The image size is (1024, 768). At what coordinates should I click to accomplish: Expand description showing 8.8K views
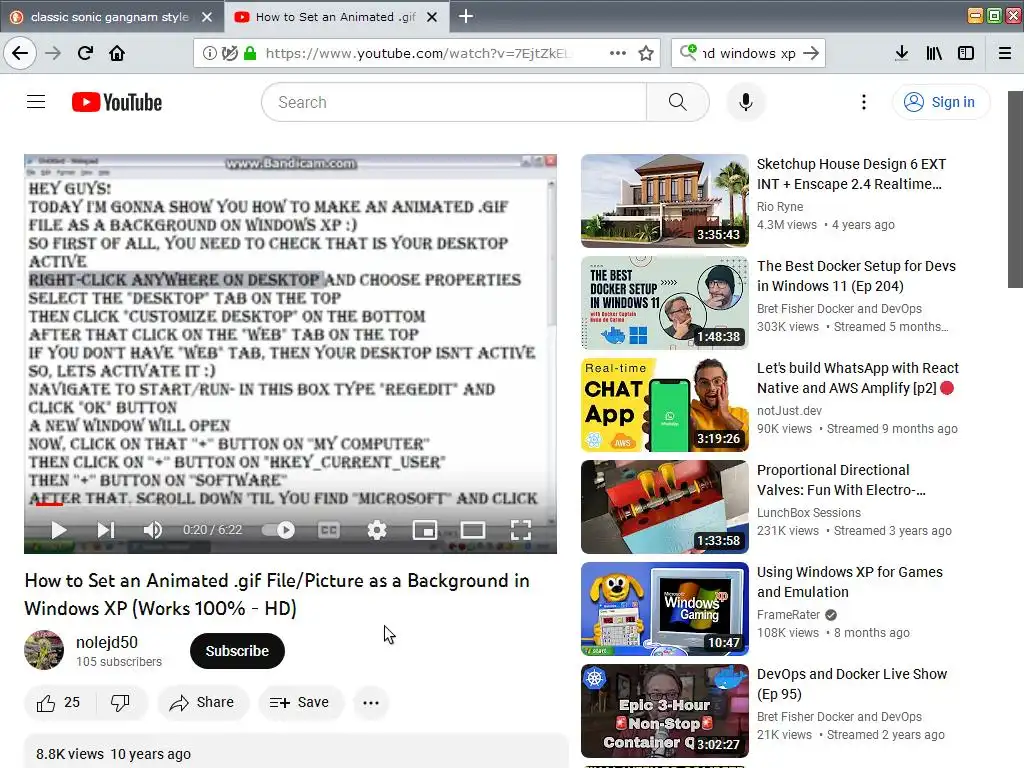296,752
